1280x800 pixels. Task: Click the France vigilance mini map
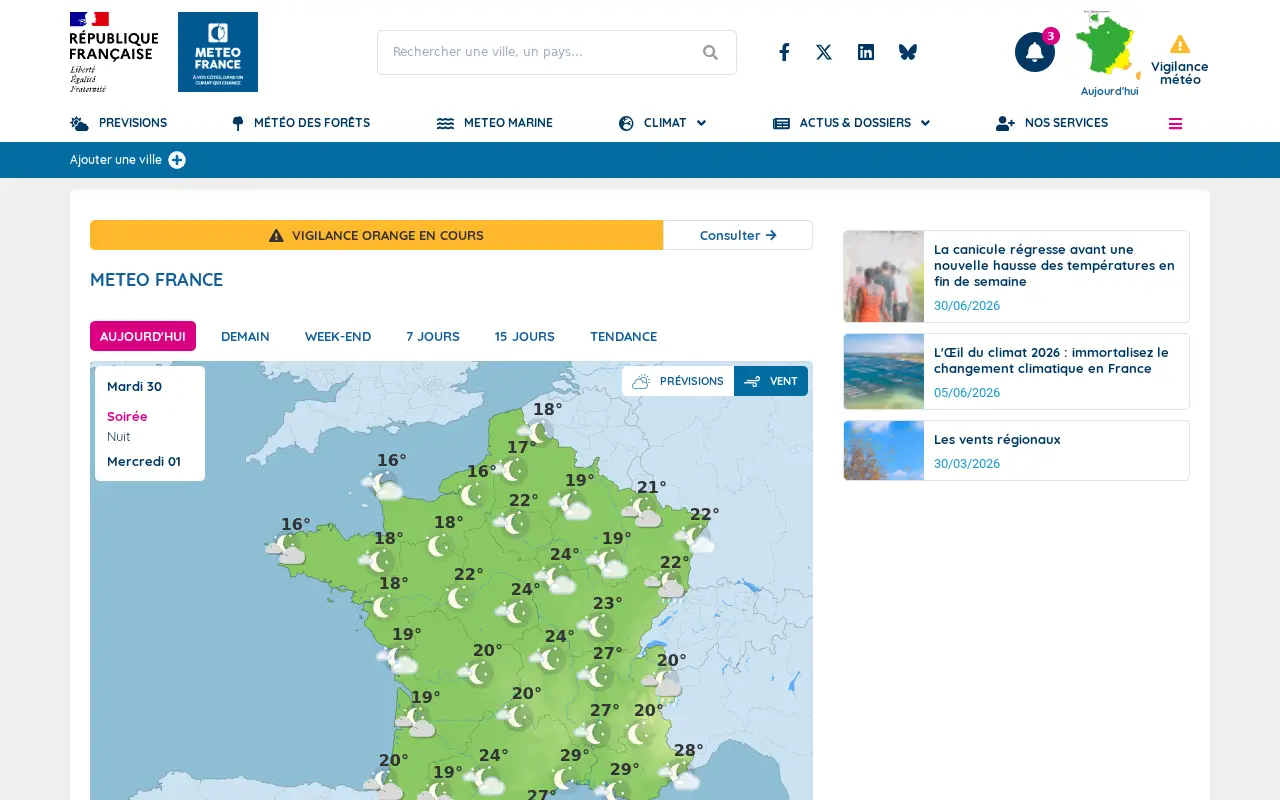coord(1108,46)
